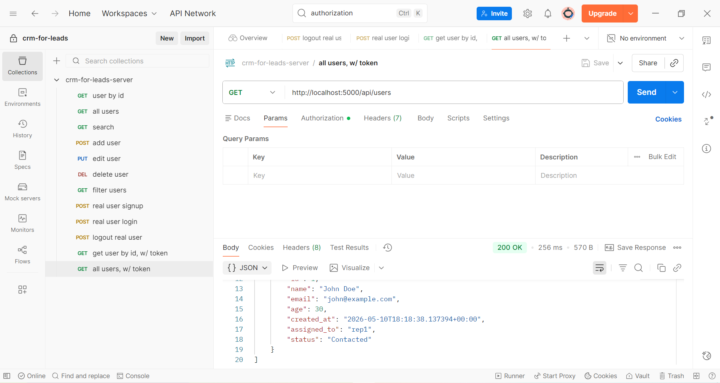Switch to the Scripts tab
720x383 pixels.
[458, 118]
